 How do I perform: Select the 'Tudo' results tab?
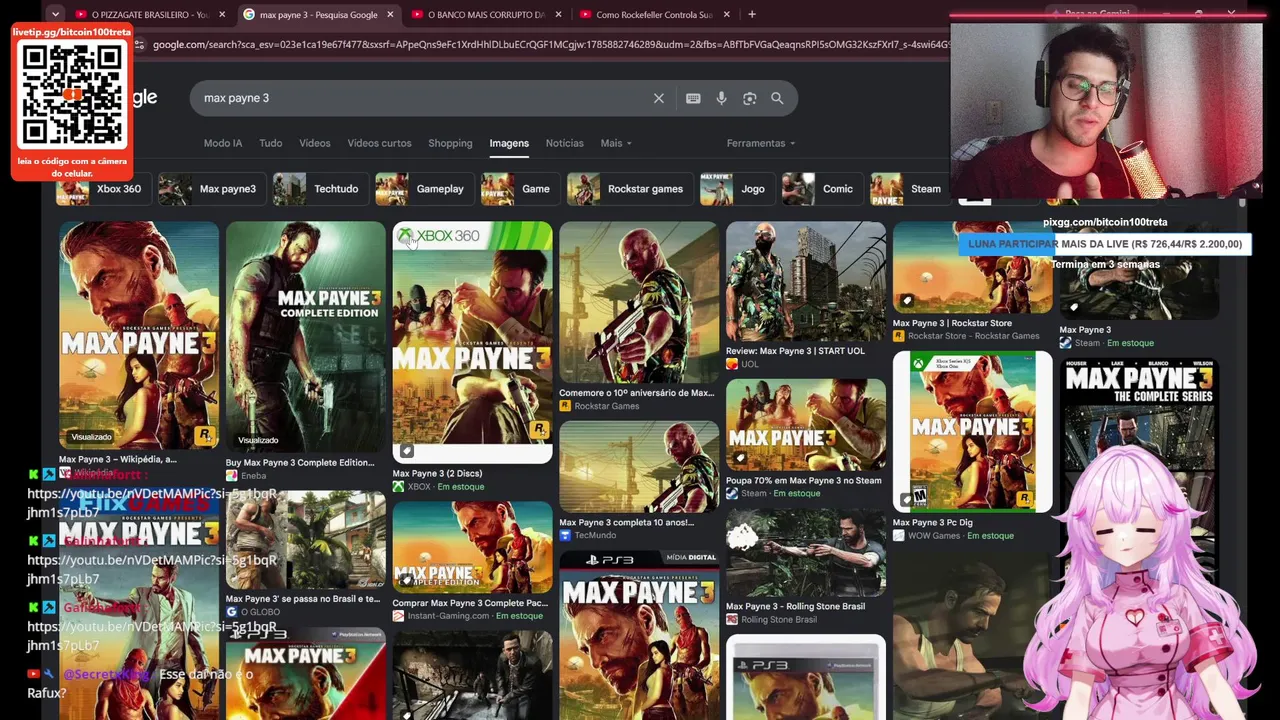[271, 143]
